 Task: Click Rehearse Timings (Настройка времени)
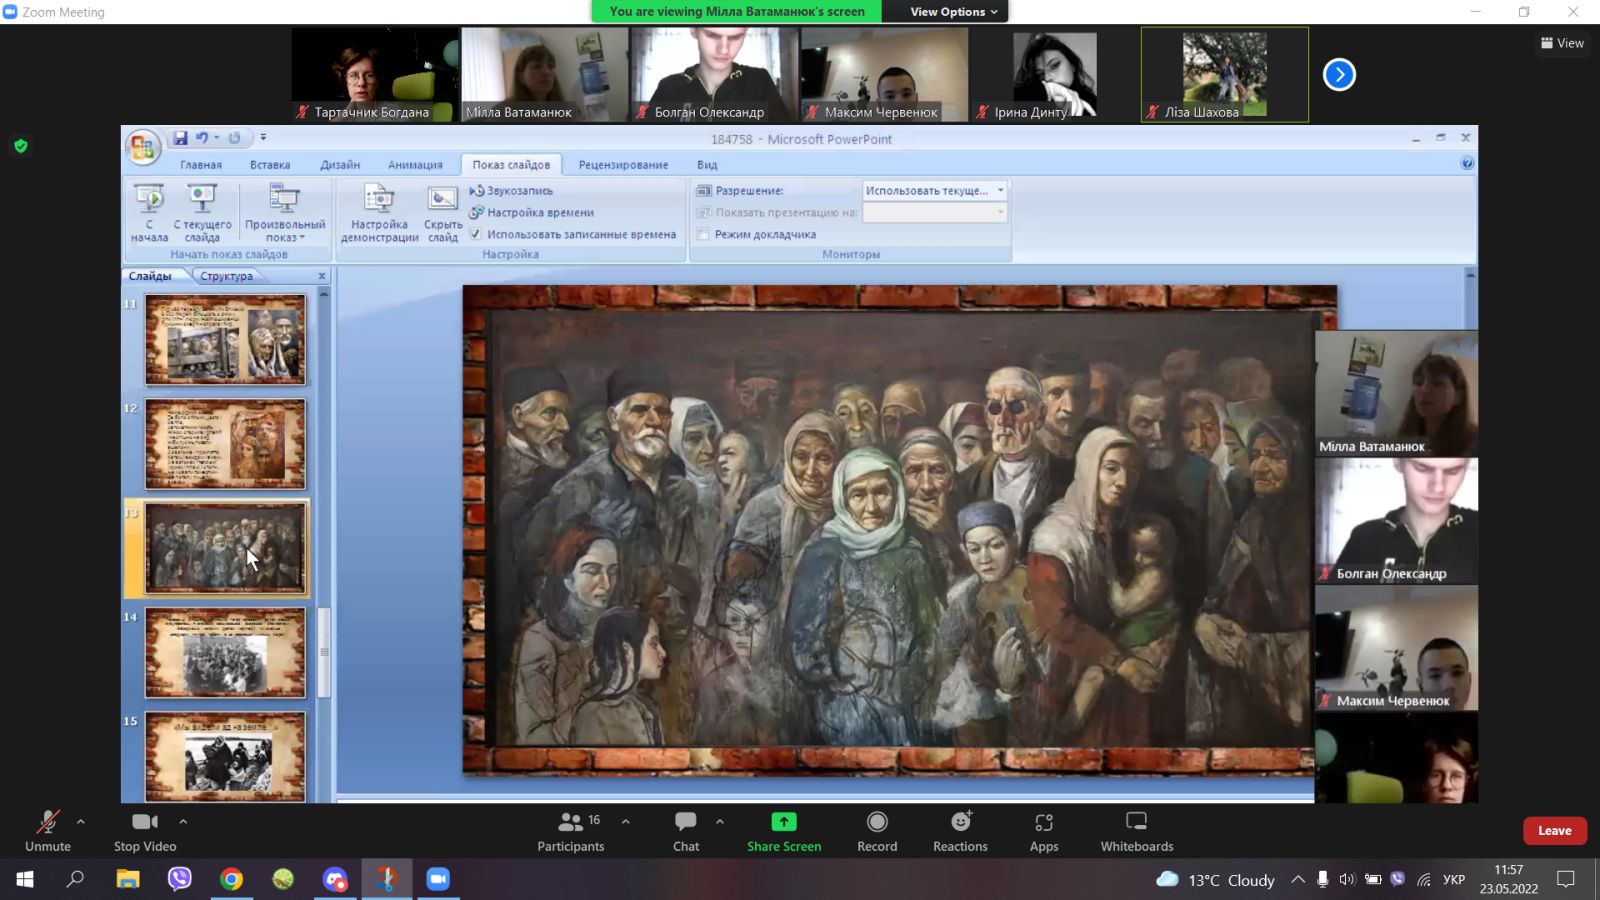[532, 212]
